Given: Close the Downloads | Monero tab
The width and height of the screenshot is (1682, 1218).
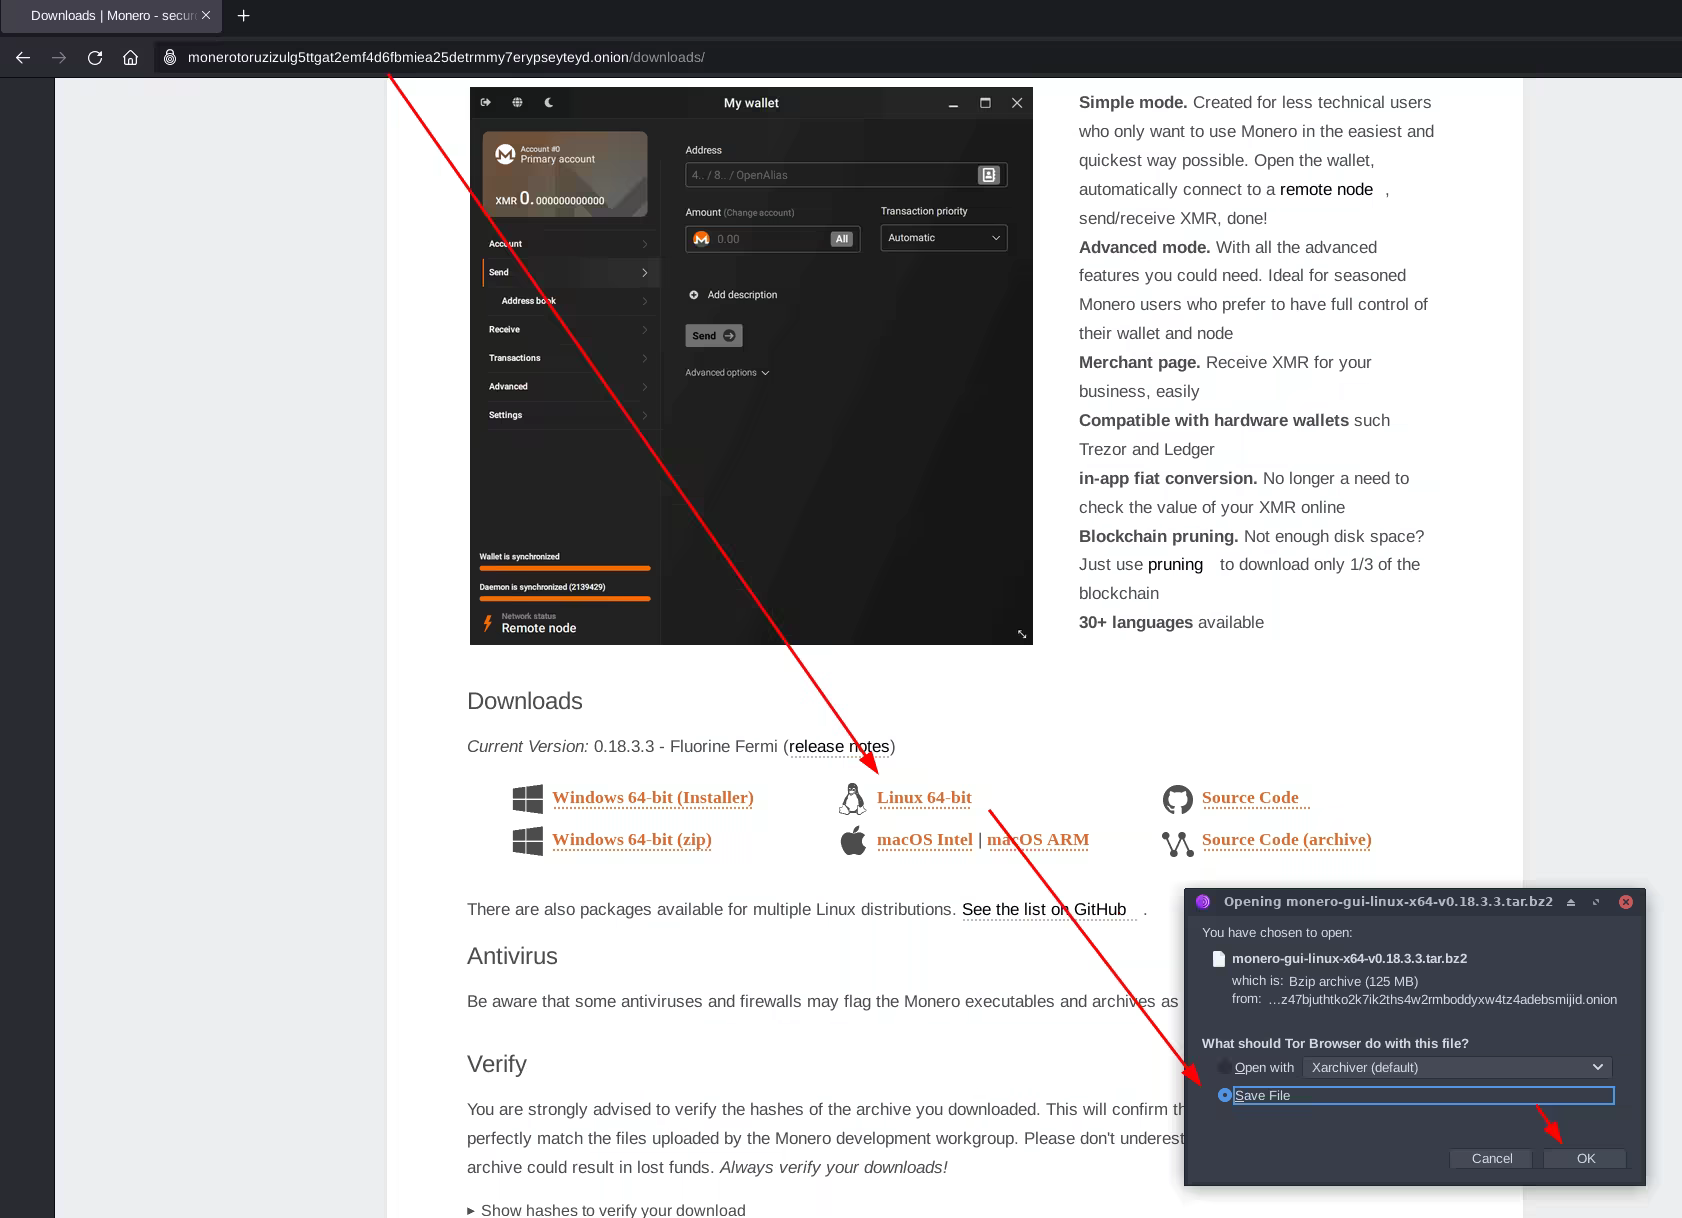Looking at the screenshot, I should coord(206,16).
